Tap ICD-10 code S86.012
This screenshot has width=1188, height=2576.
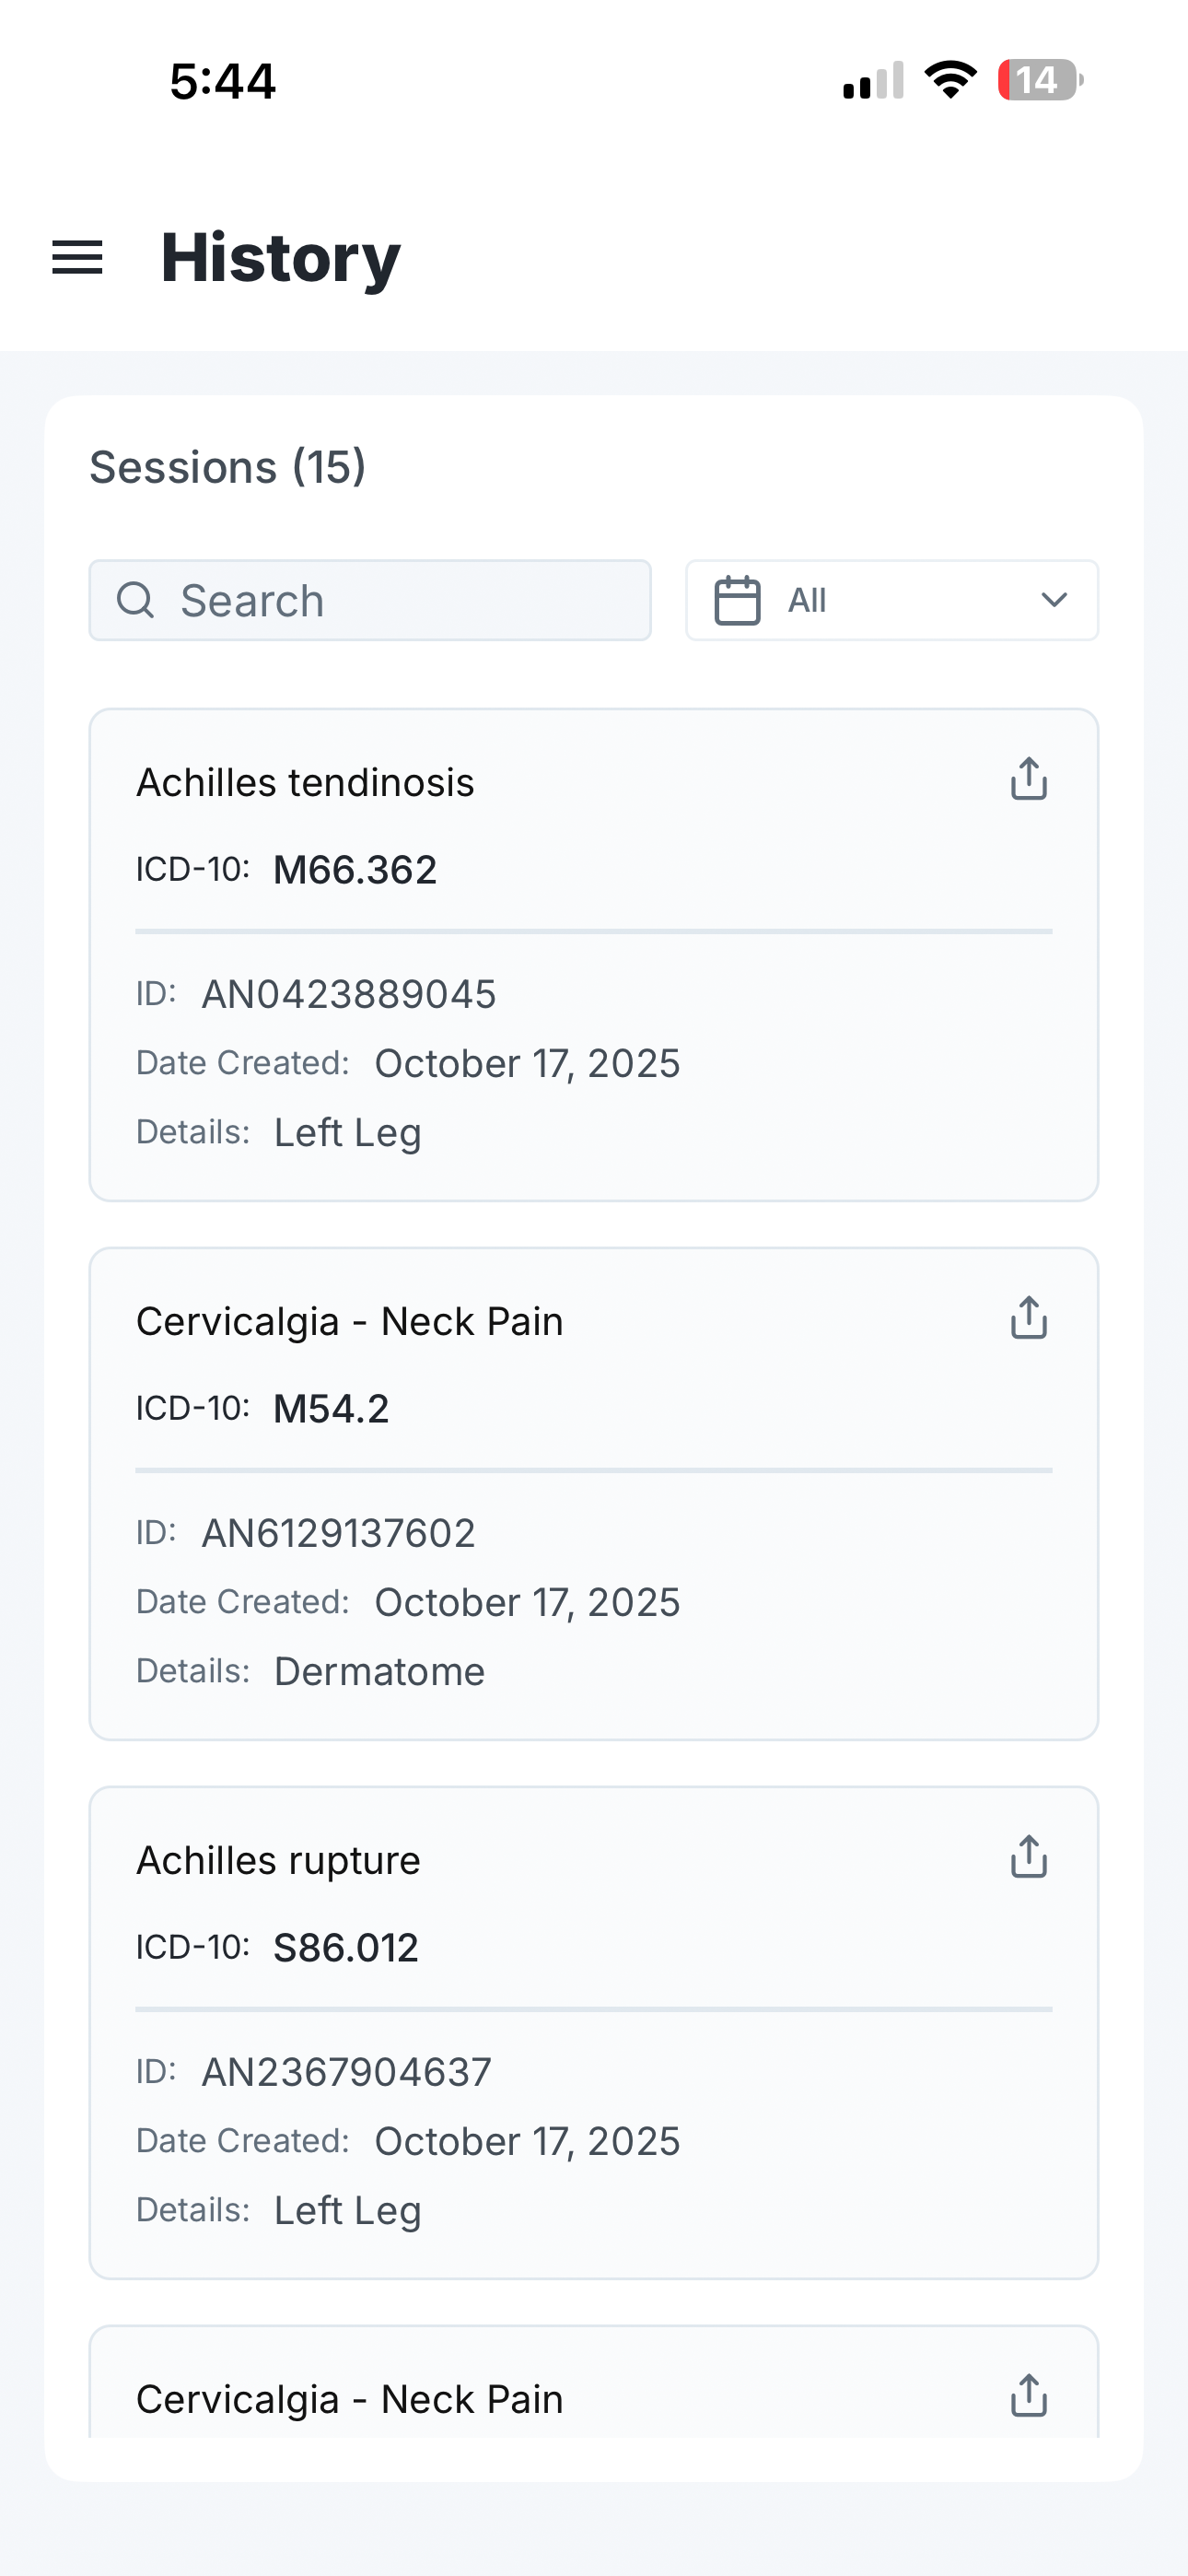tap(345, 1948)
